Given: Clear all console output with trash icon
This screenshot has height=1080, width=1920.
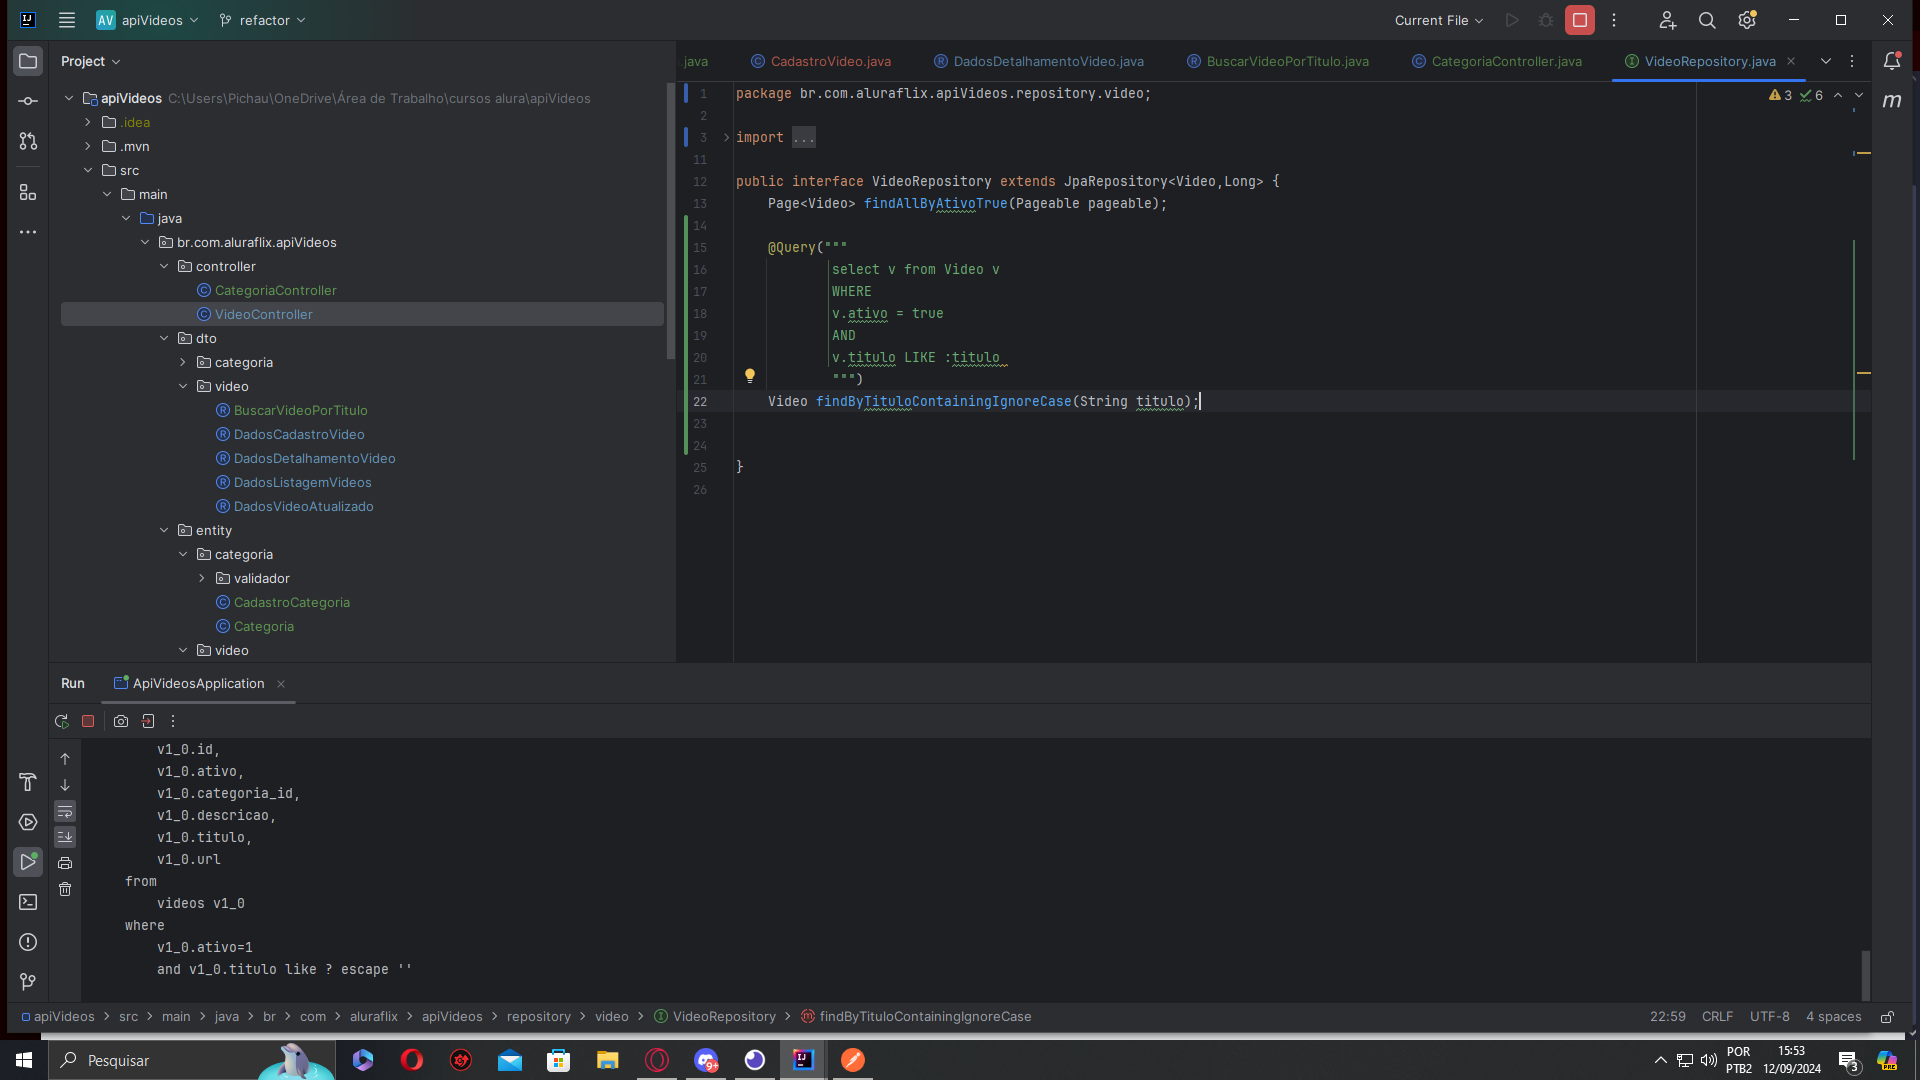Looking at the screenshot, I should pyautogui.click(x=65, y=889).
